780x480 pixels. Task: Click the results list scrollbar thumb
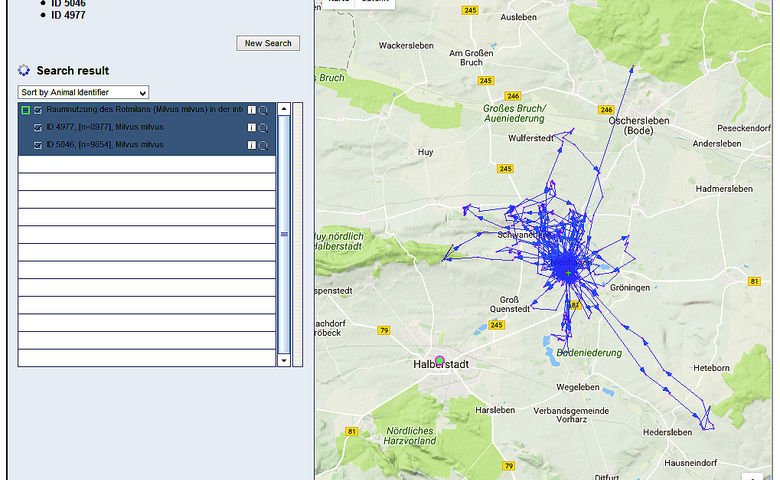point(284,234)
